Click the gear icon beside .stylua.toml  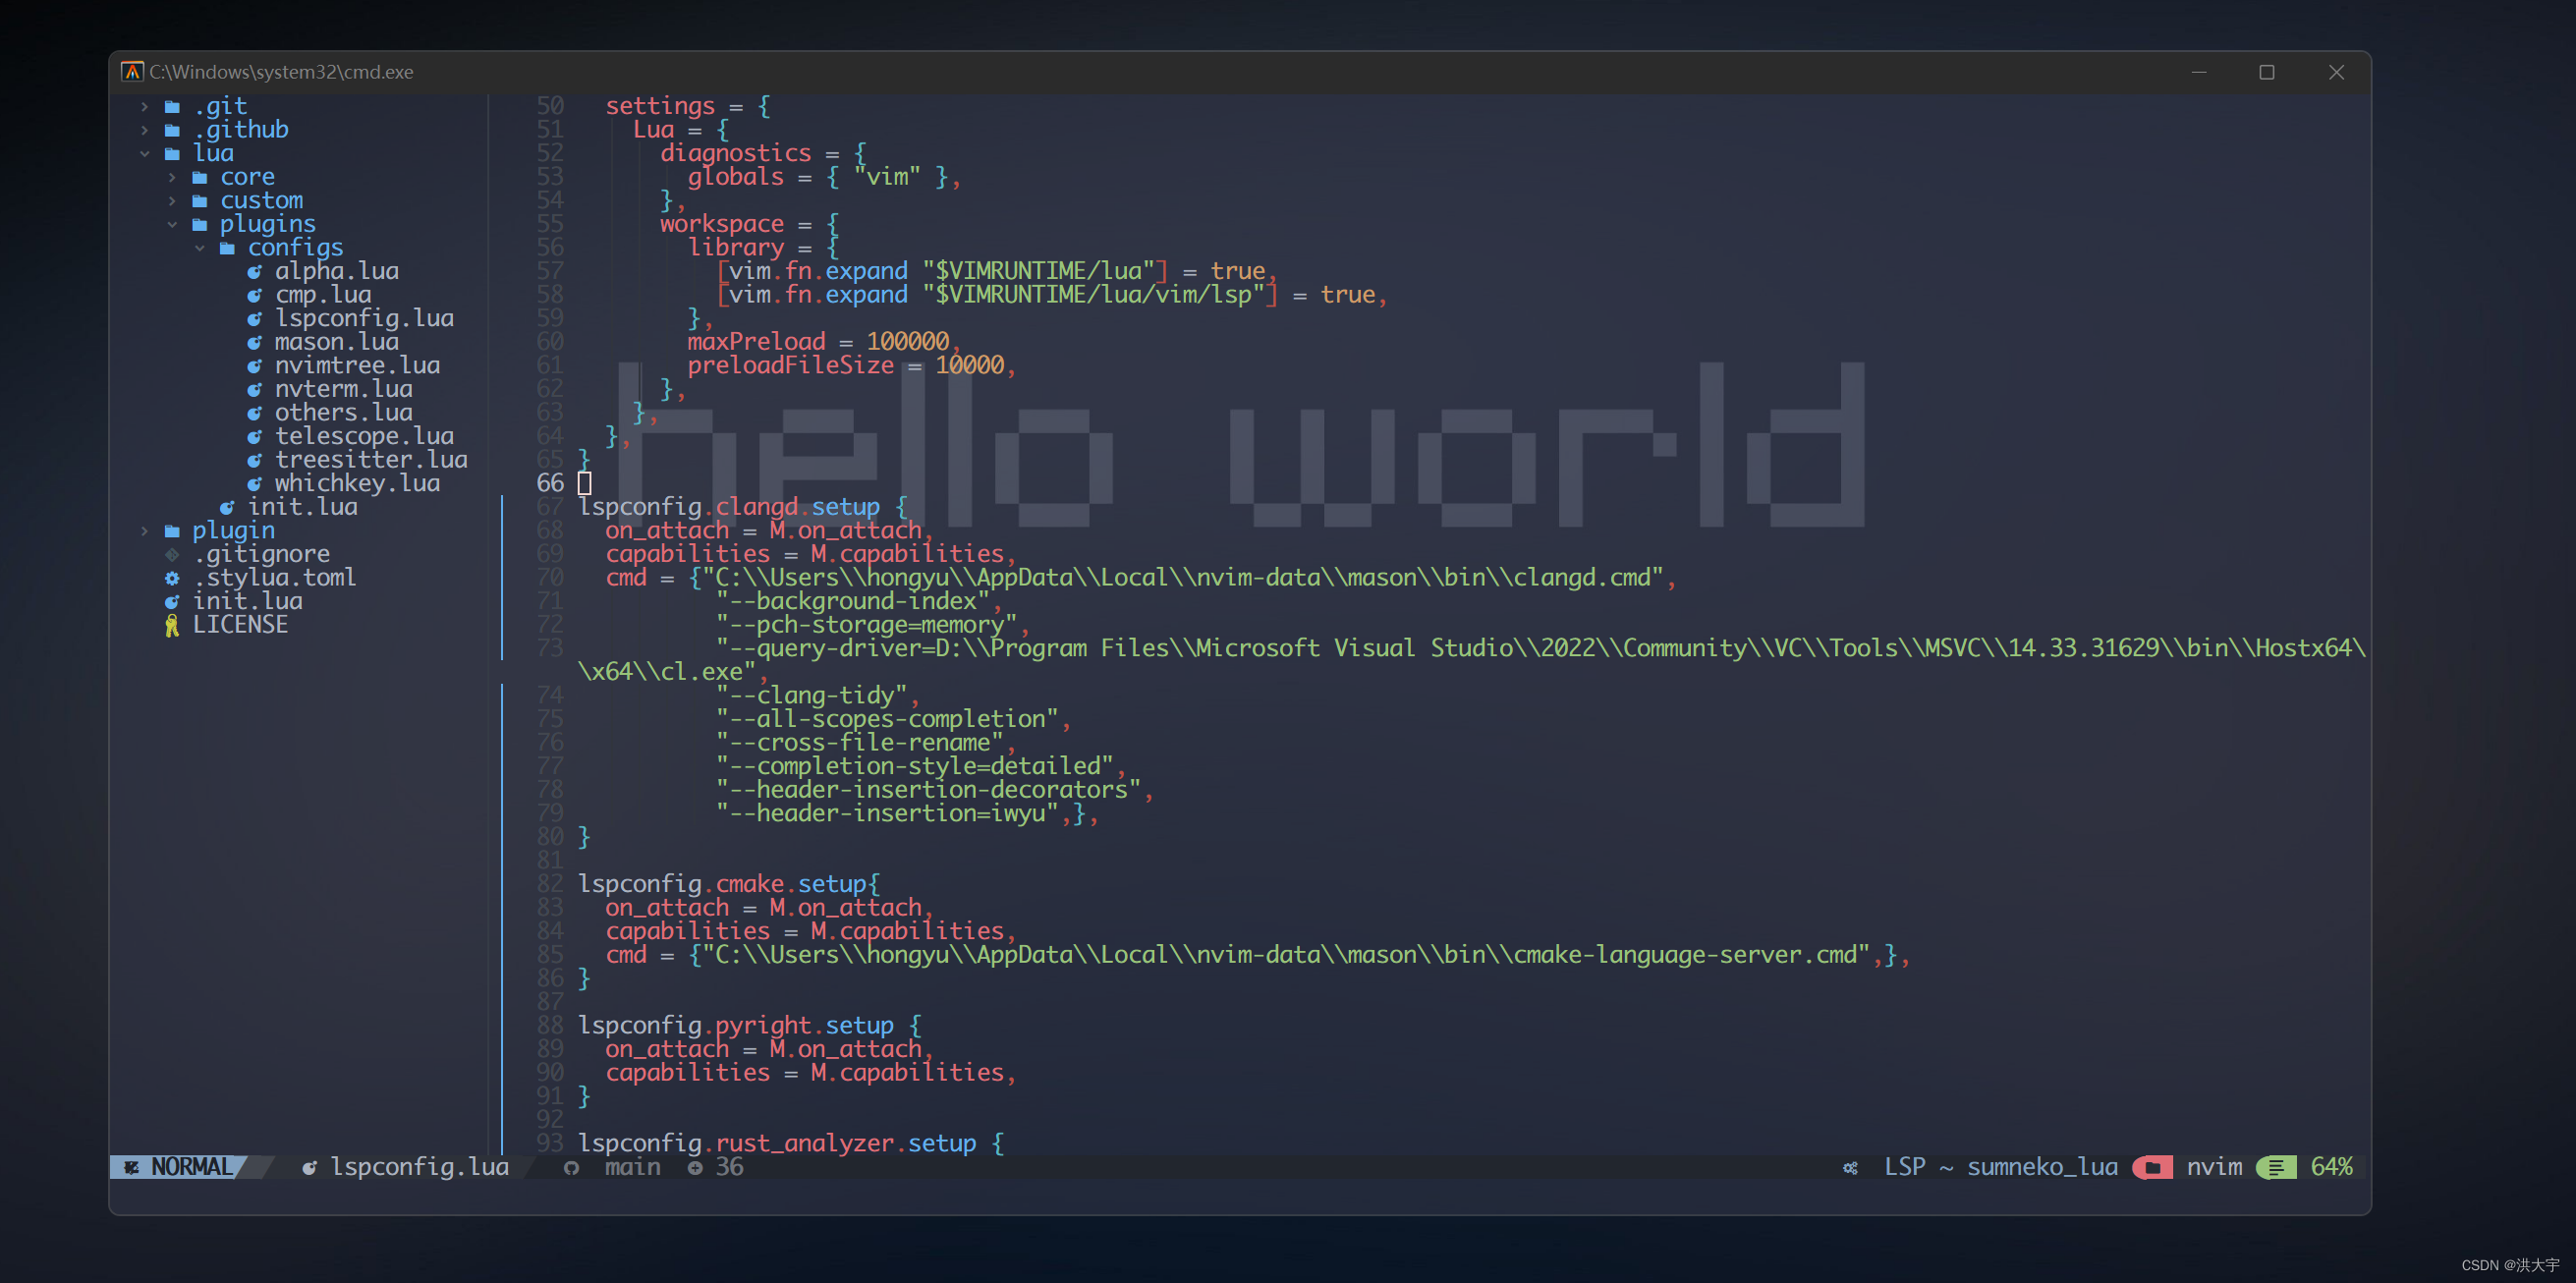pyautogui.click(x=172, y=577)
